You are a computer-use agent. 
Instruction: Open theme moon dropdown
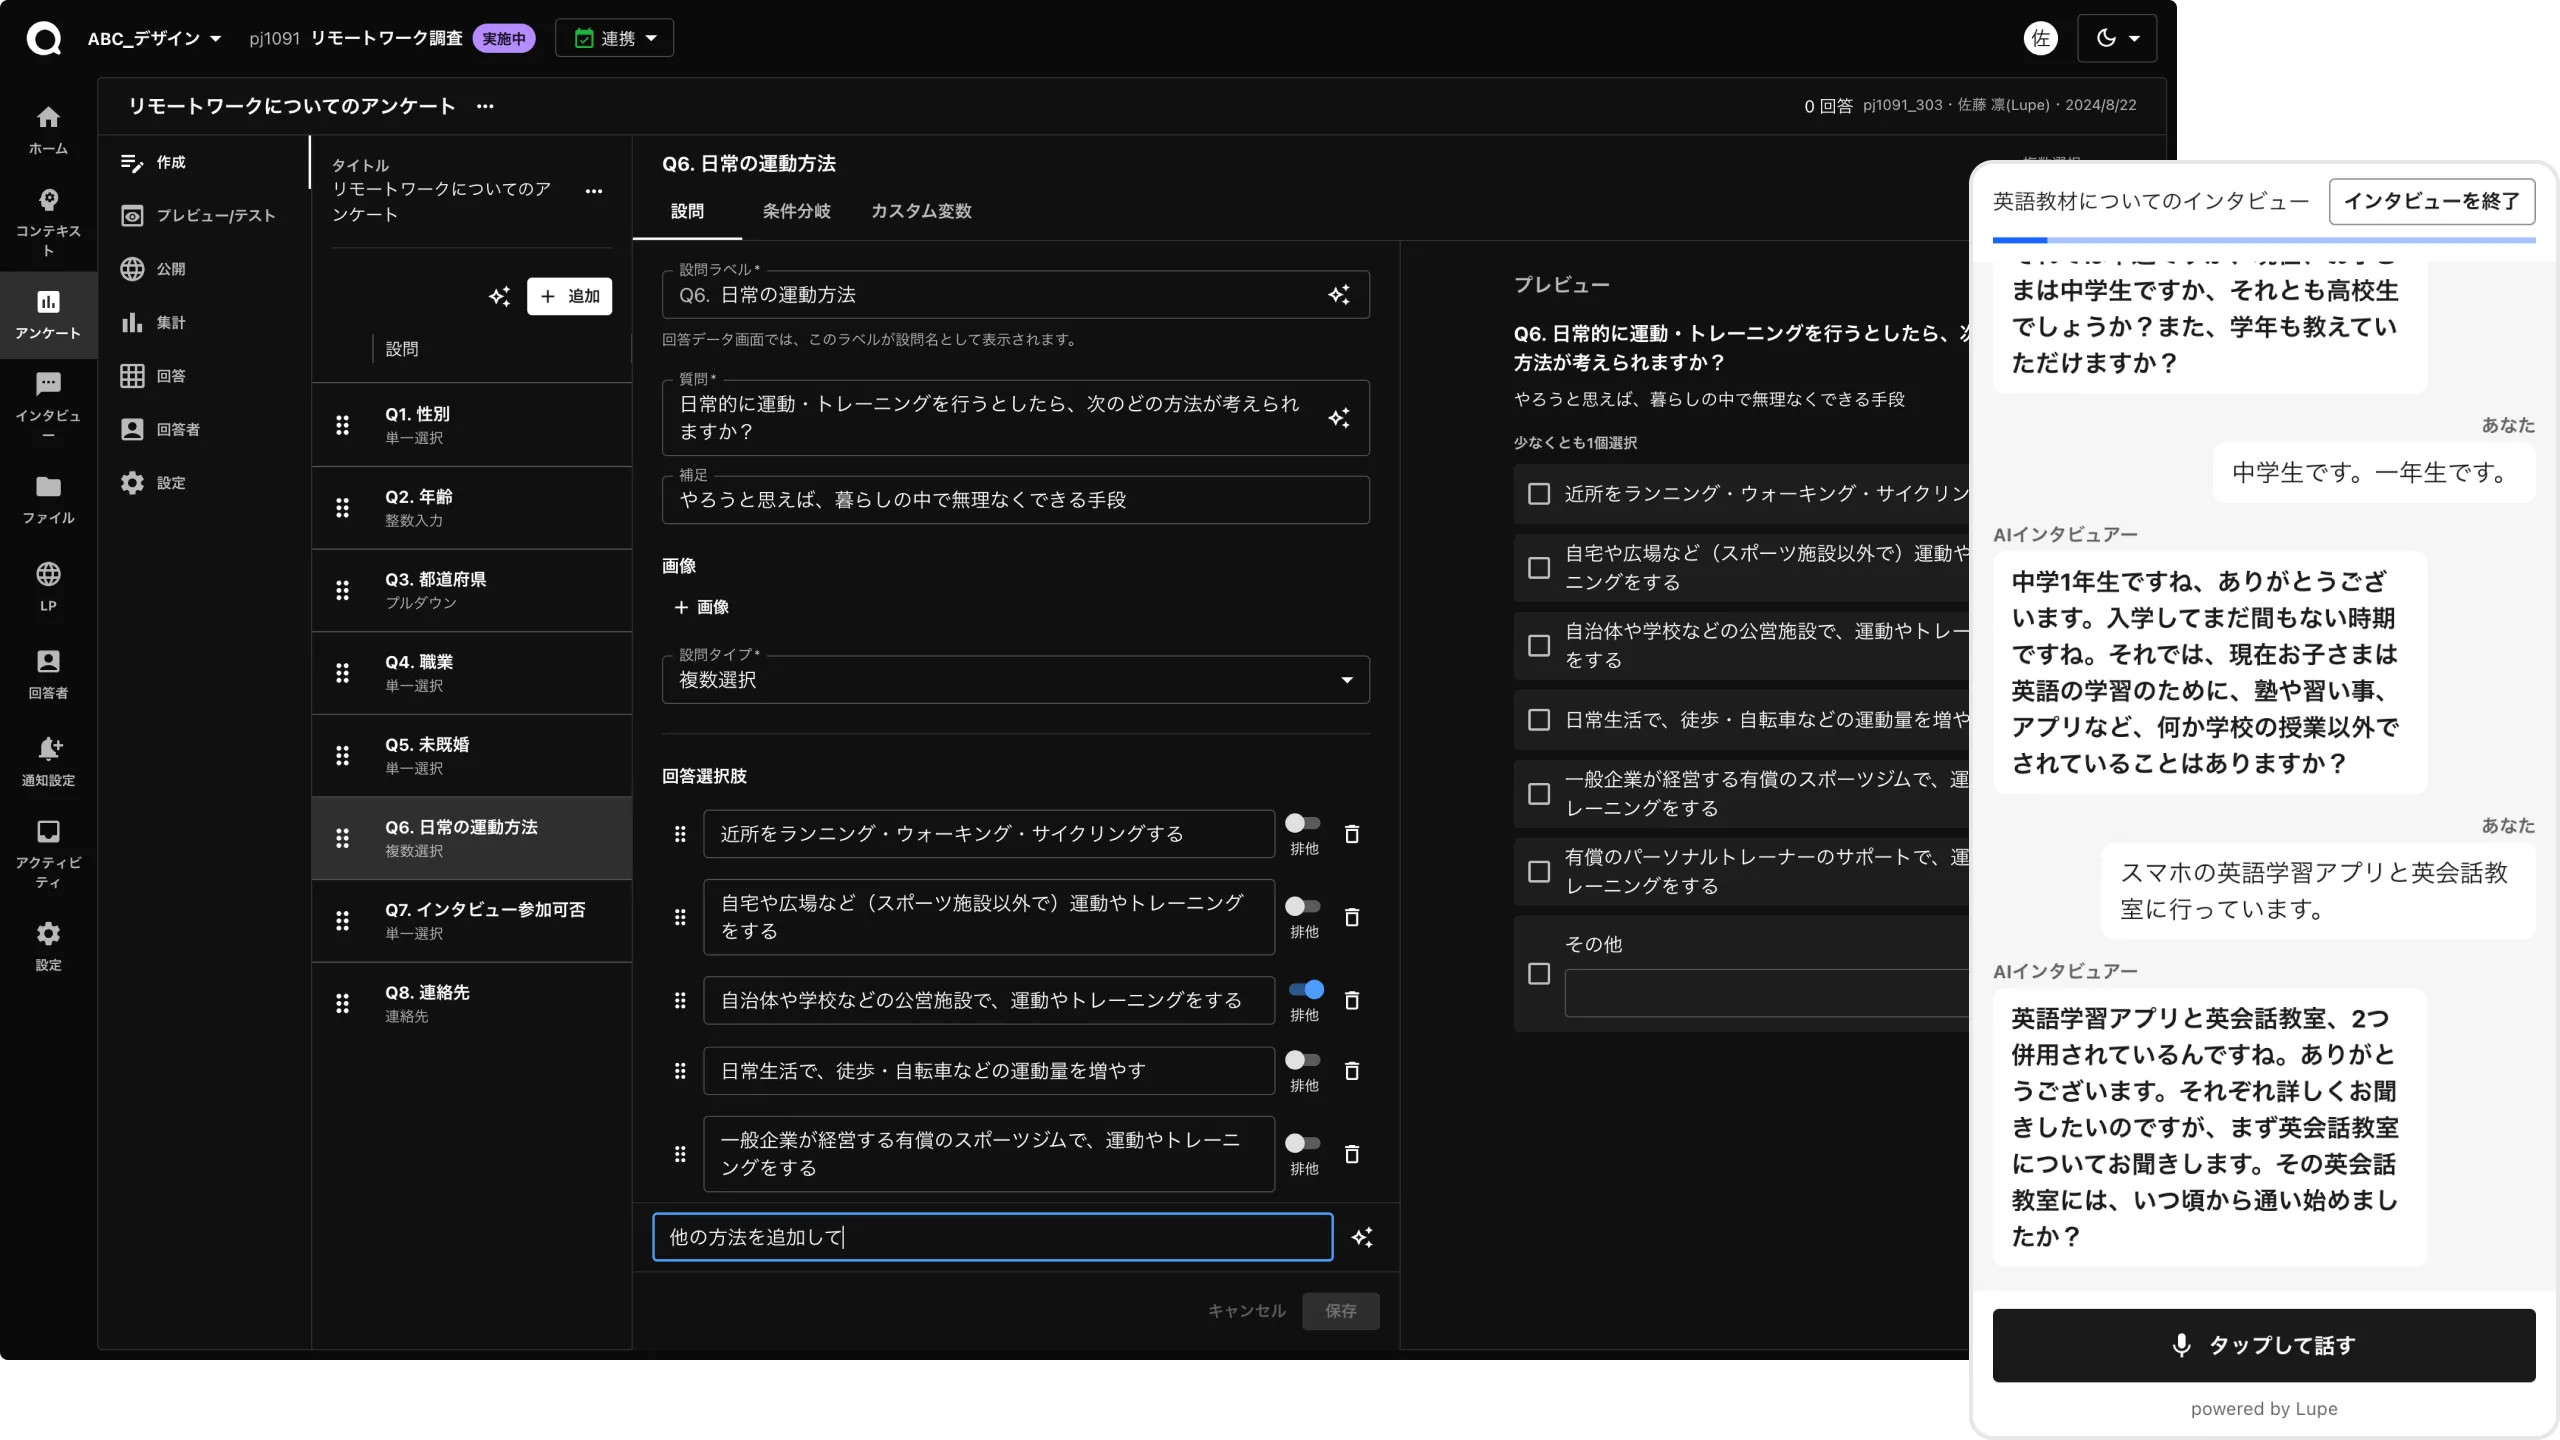2116,38
